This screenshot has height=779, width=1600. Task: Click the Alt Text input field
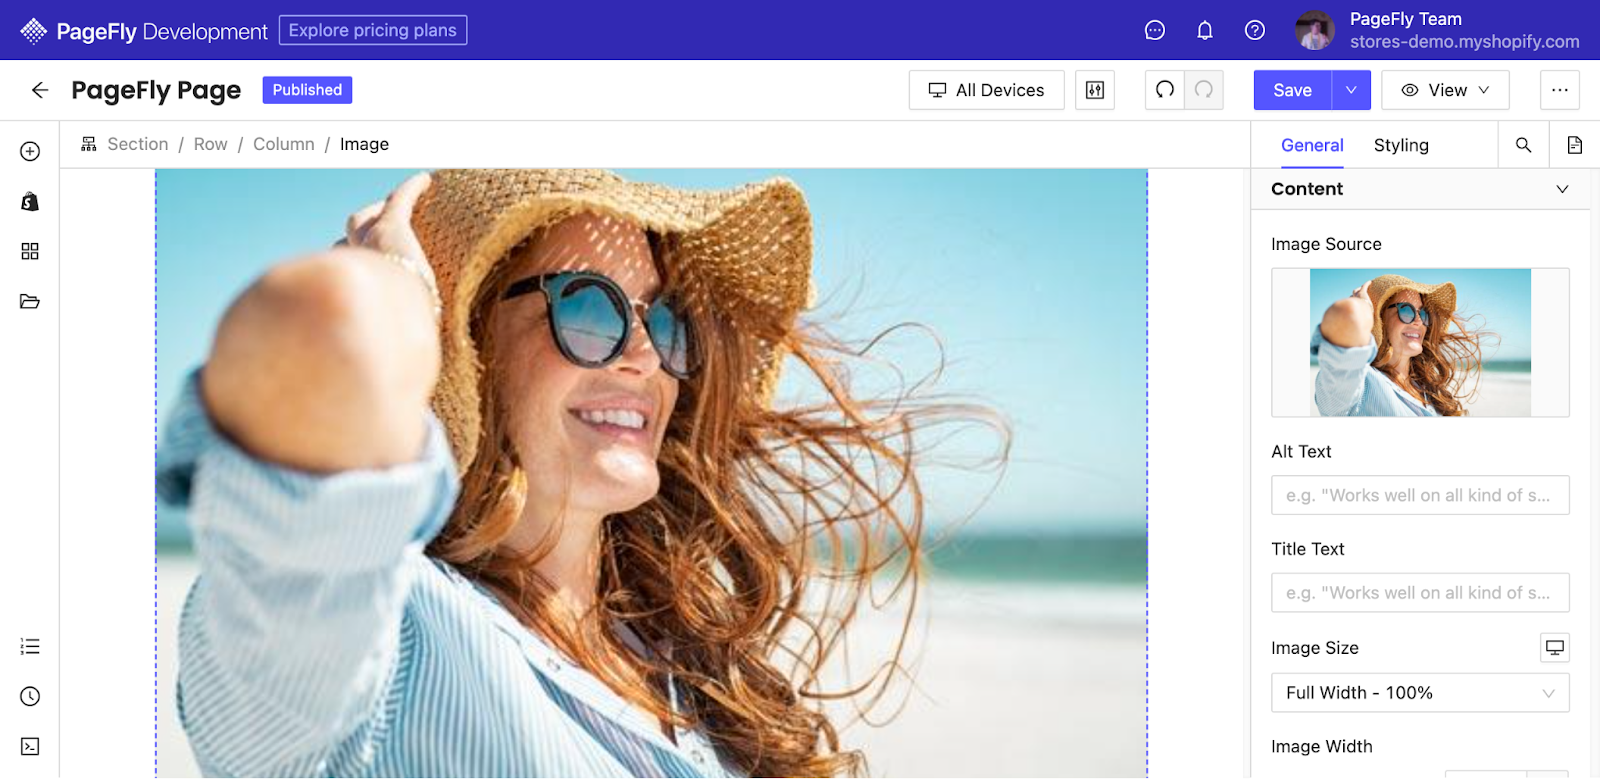[1420, 495]
